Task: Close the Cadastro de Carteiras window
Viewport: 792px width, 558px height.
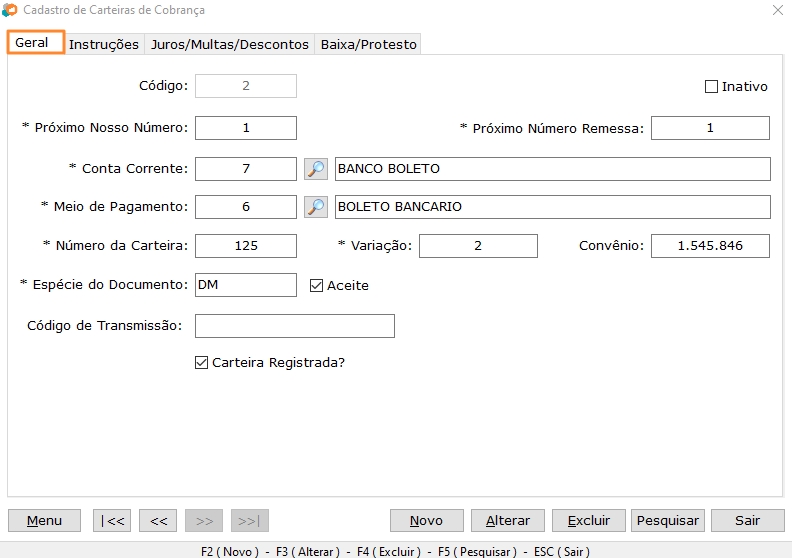Action: point(777,10)
